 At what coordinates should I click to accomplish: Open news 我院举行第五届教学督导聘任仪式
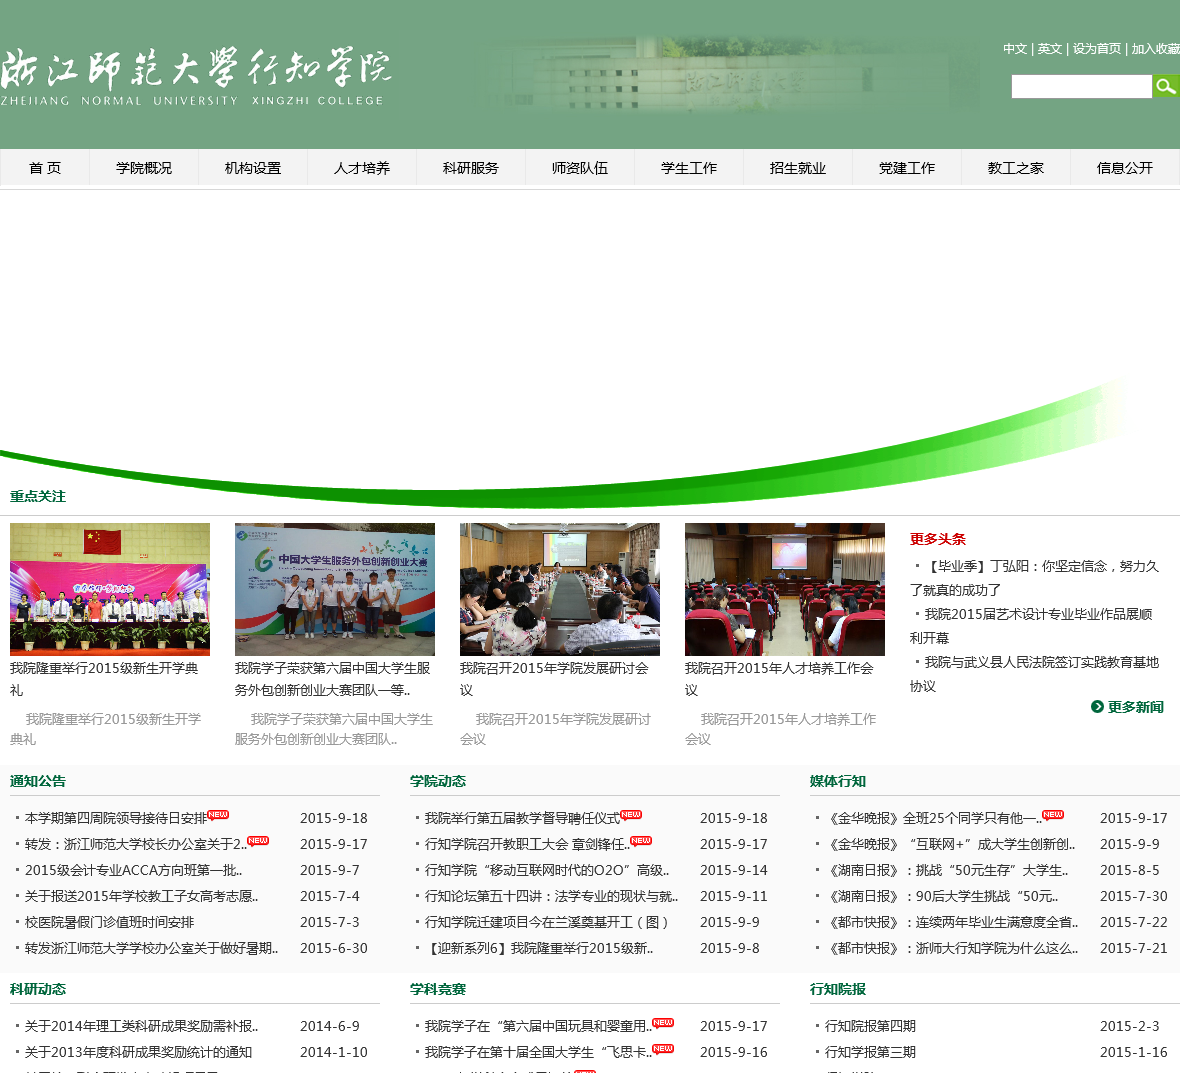[522, 818]
